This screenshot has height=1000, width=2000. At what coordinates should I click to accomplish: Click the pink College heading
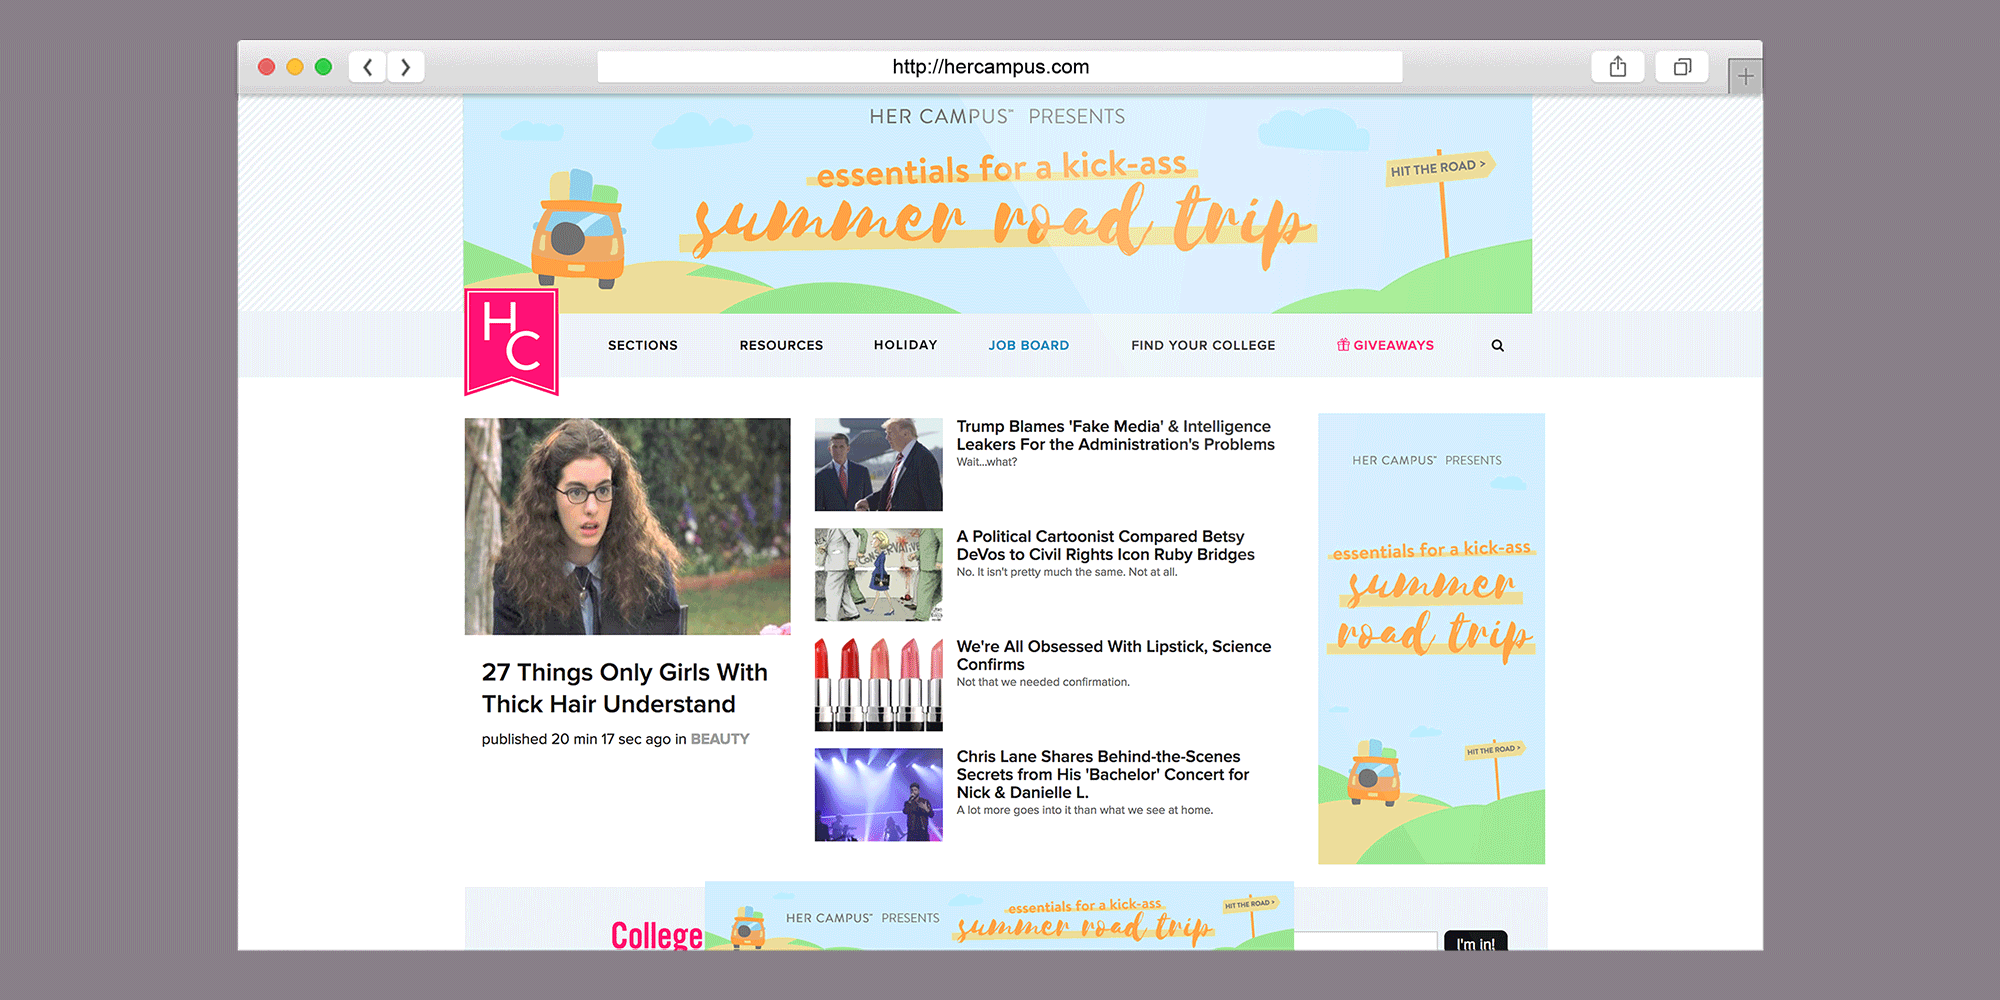point(656,935)
